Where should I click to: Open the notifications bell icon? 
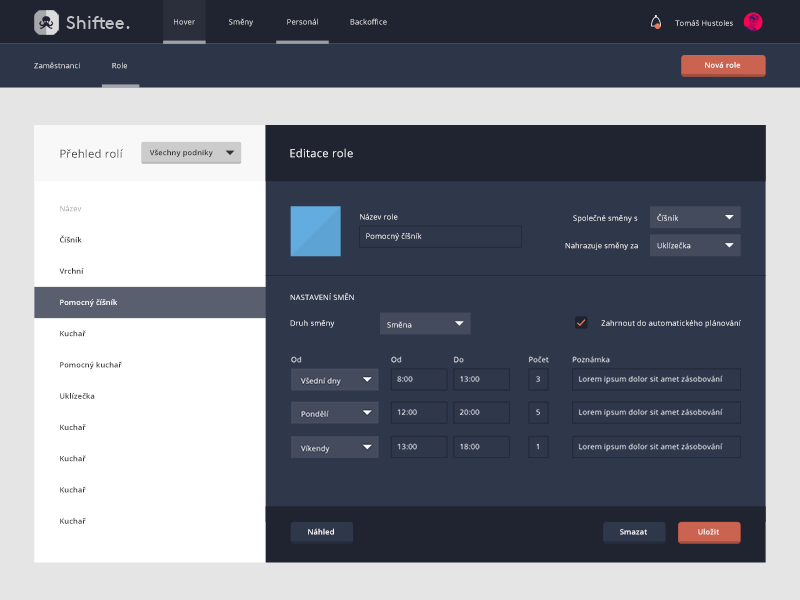click(x=656, y=22)
